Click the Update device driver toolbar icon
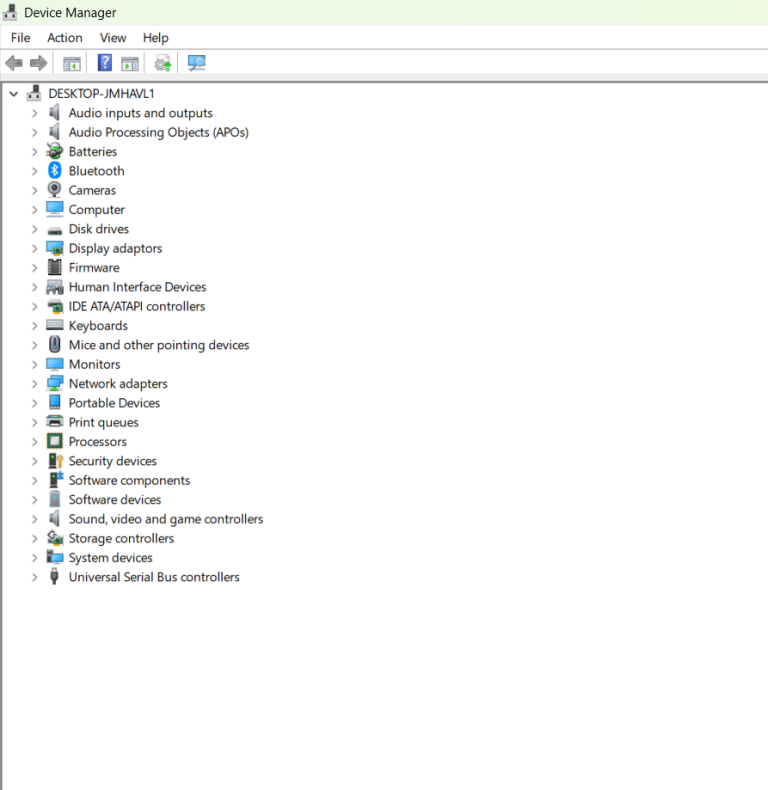This screenshot has width=768, height=790. 162,63
